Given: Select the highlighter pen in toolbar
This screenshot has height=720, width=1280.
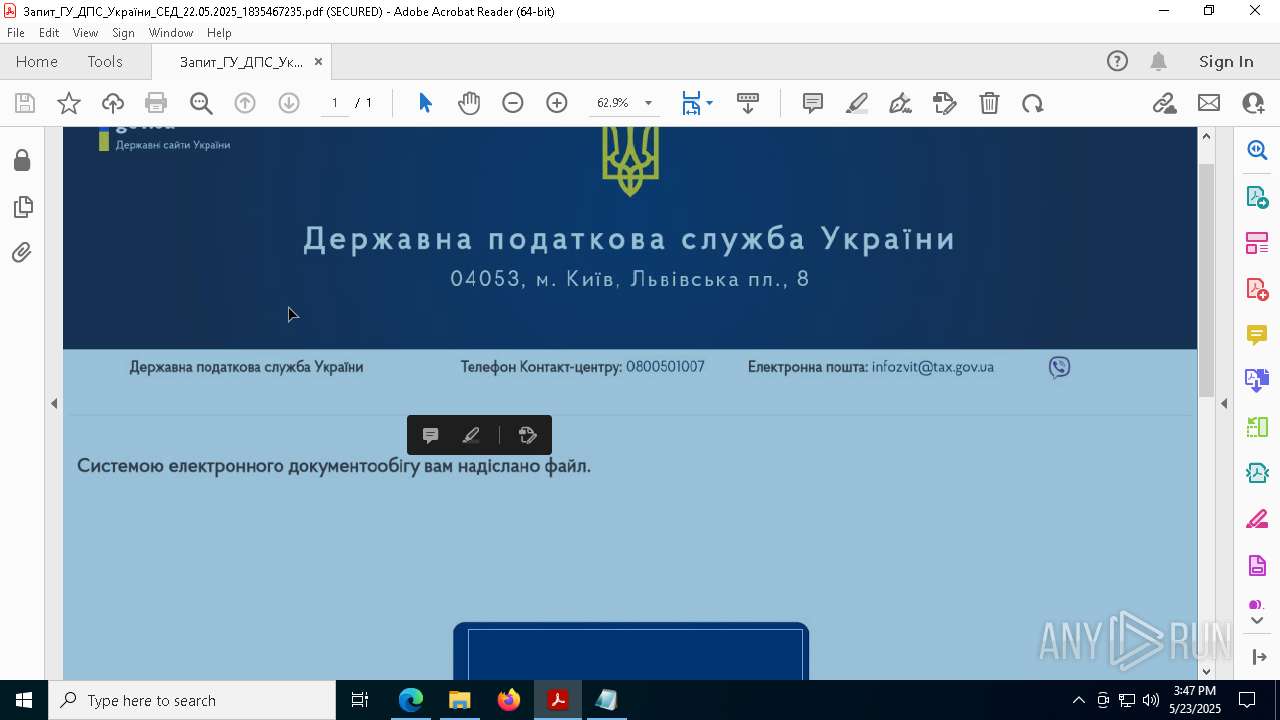Looking at the screenshot, I should click(857, 103).
